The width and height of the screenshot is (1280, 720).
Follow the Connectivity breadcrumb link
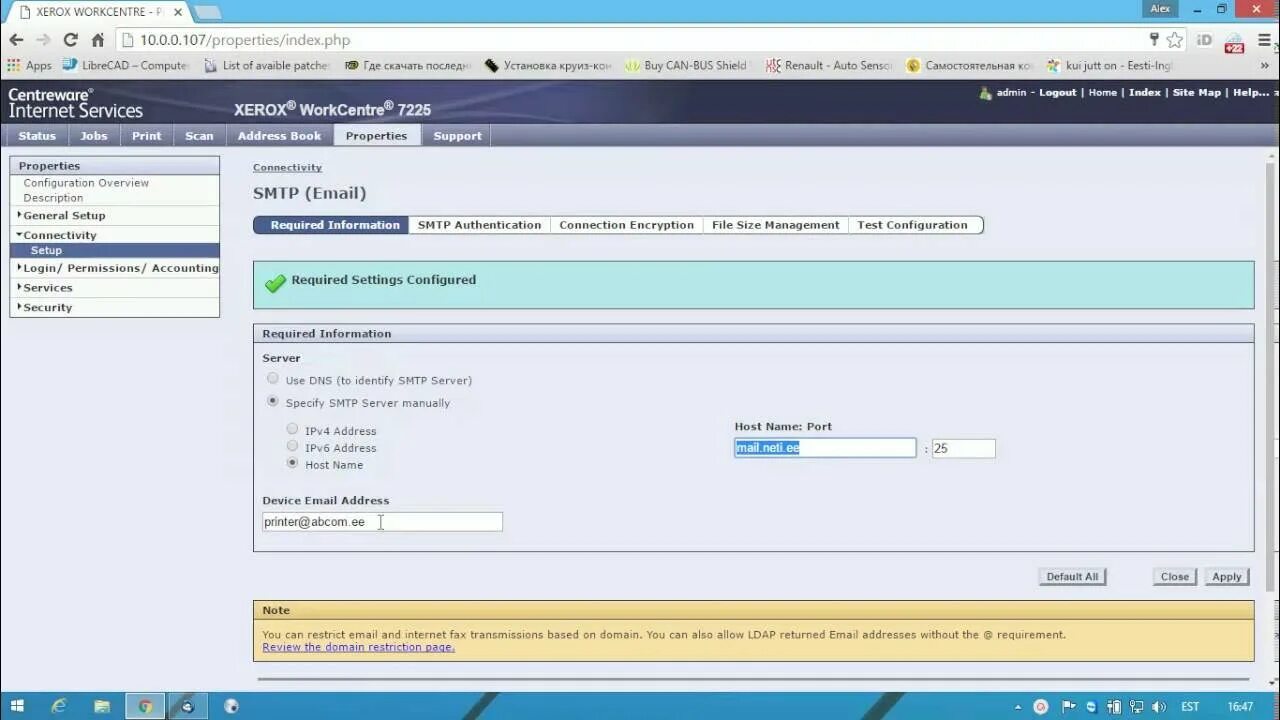(287, 167)
